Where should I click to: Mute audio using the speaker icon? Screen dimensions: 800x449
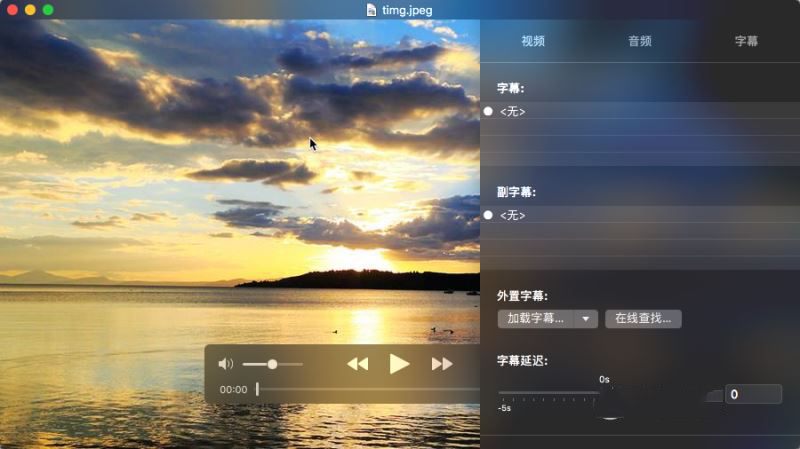point(226,364)
